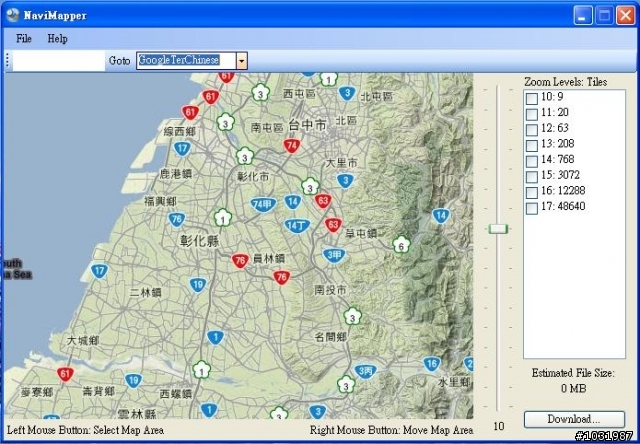Click the 名間鄉 township label

(331, 337)
